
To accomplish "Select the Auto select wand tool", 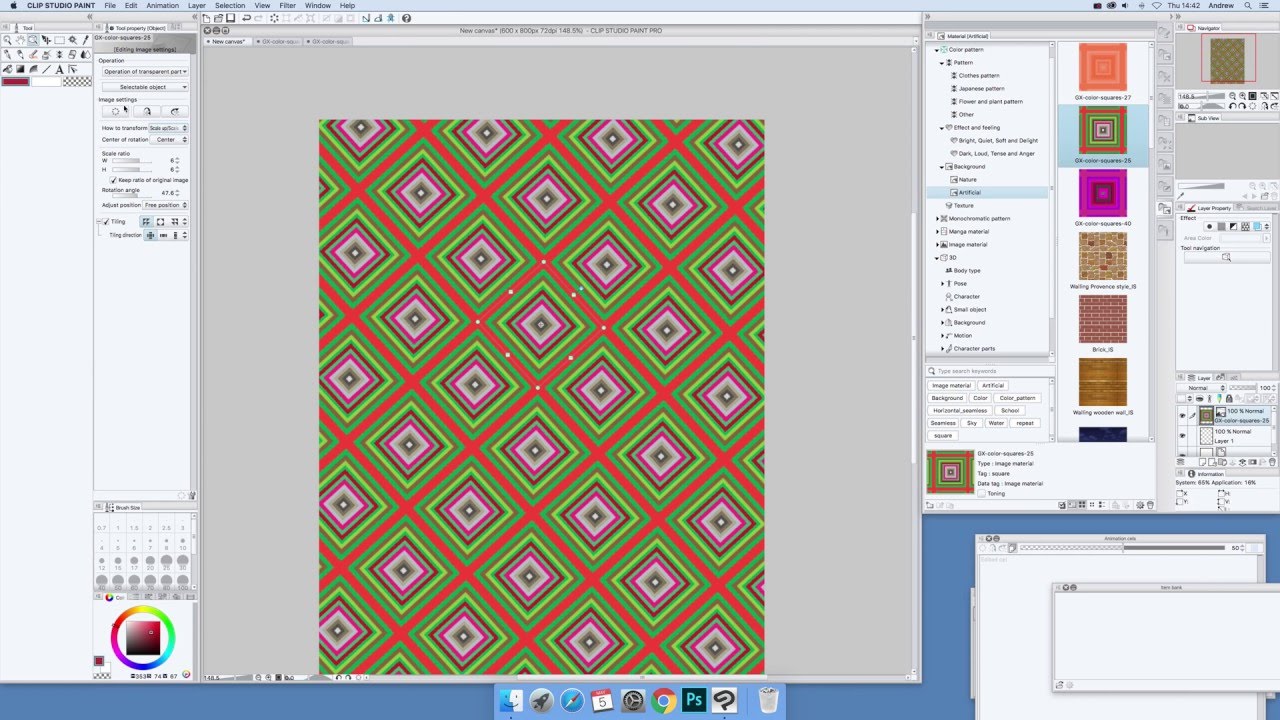I will pos(72,40).
